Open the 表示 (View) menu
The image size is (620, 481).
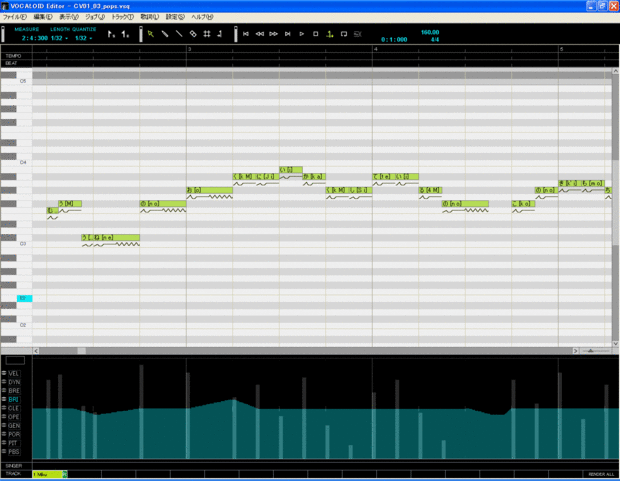(69, 17)
